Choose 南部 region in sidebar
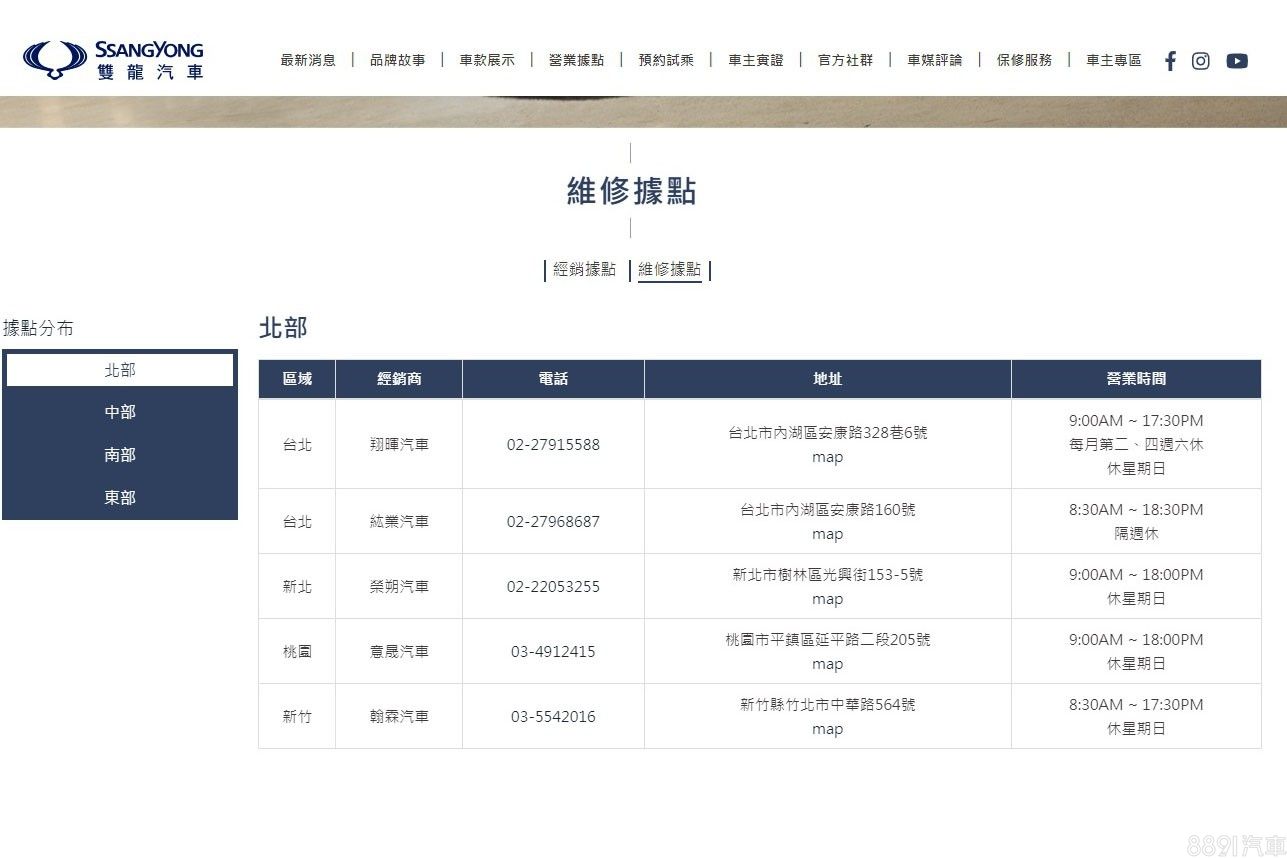The image size is (1287, 858). tap(120, 455)
